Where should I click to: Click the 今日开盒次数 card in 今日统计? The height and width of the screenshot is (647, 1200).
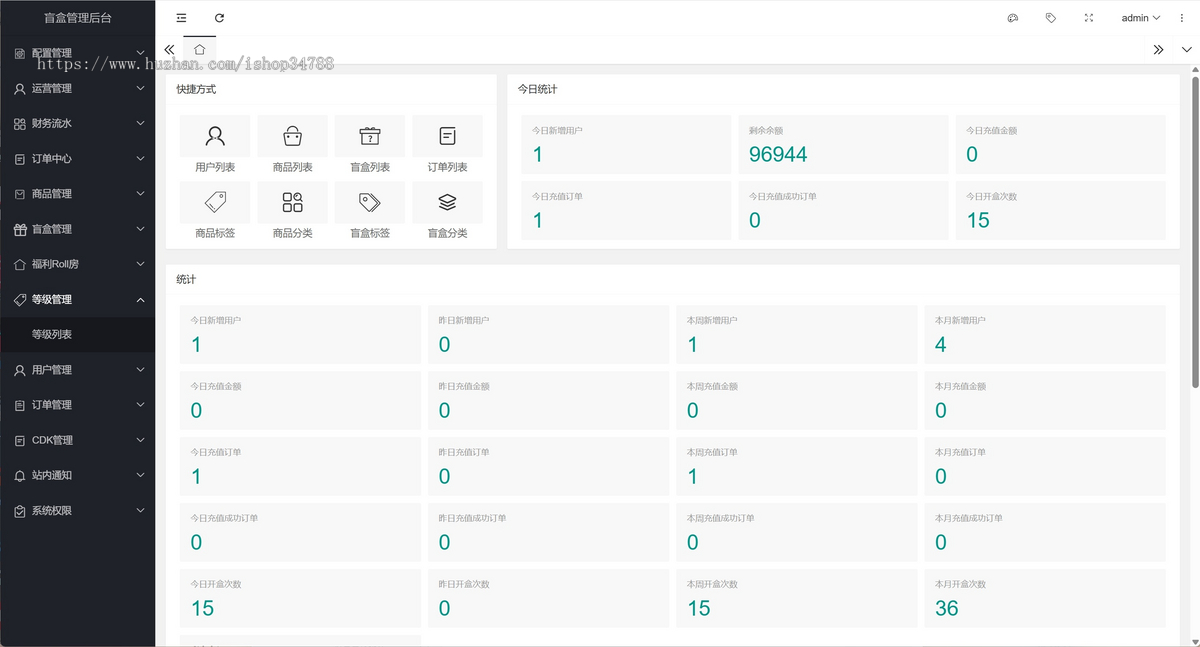click(x=1061, y=210)
